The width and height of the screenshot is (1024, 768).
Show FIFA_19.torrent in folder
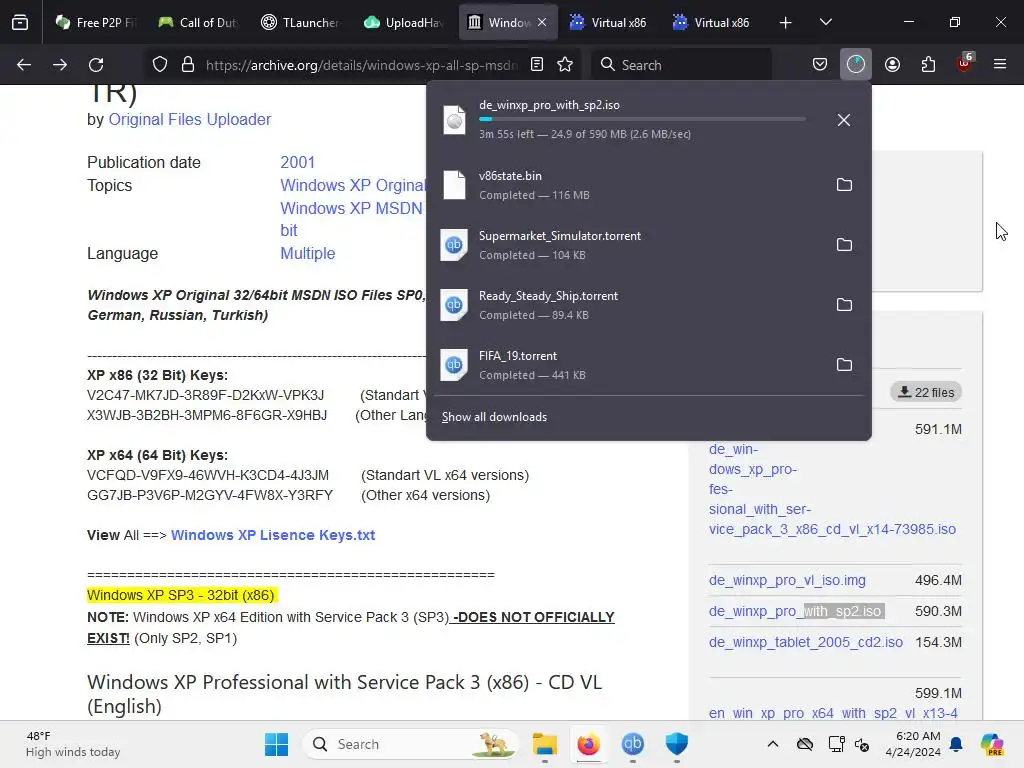click(844, 365)
